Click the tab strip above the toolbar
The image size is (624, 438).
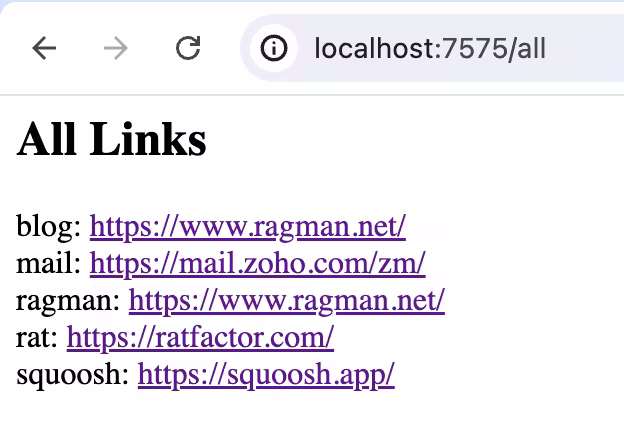tap(312, 5)
